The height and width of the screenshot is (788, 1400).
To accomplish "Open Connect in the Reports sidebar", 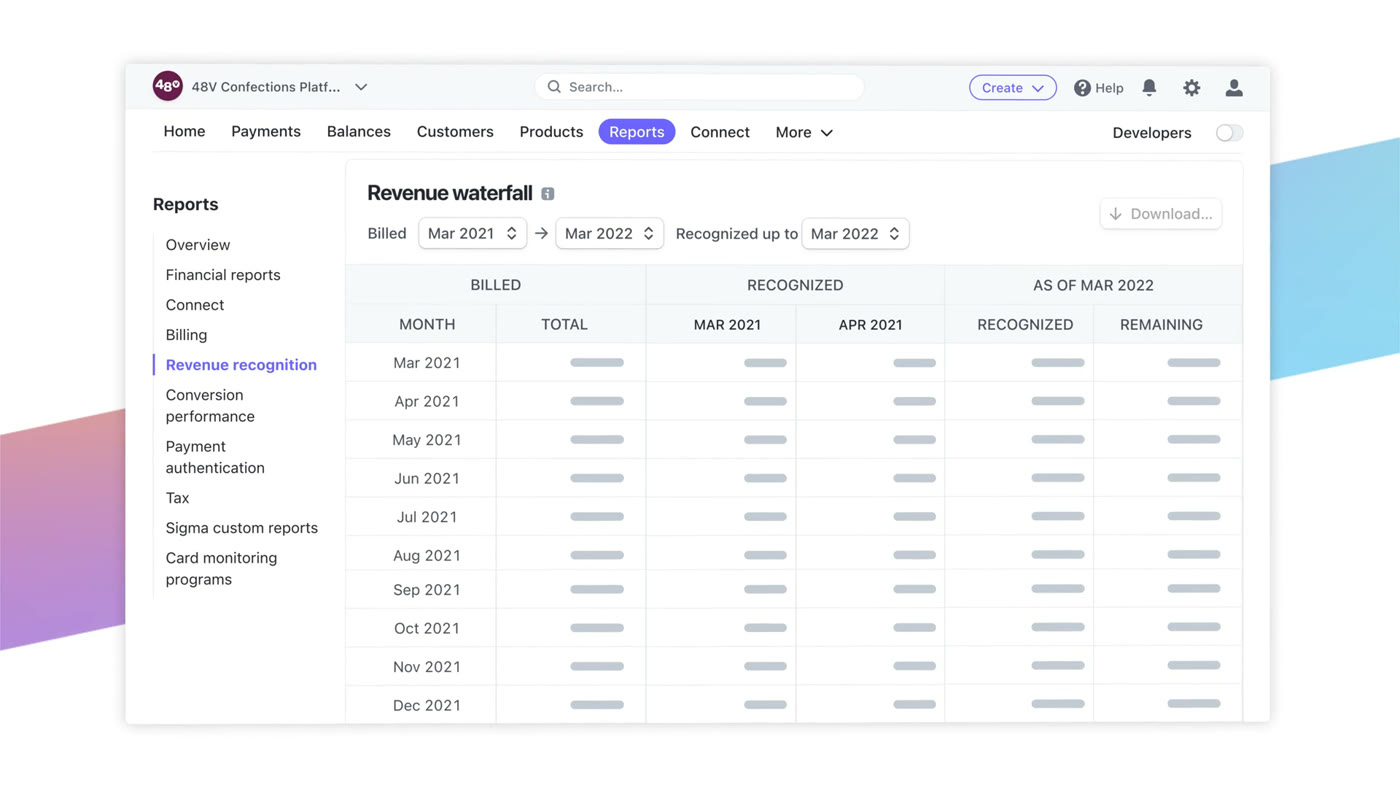I will [195, 305].
